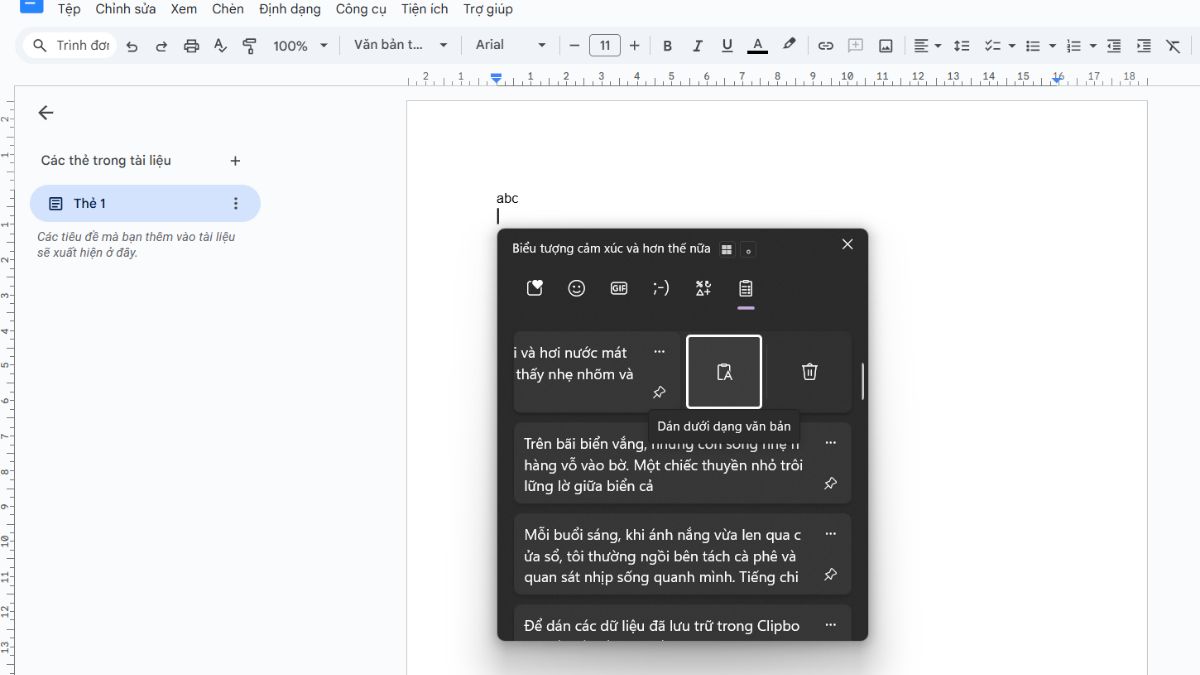Open the Chỉnh sửa menu
1200x675 pixels.
(125, 9)
